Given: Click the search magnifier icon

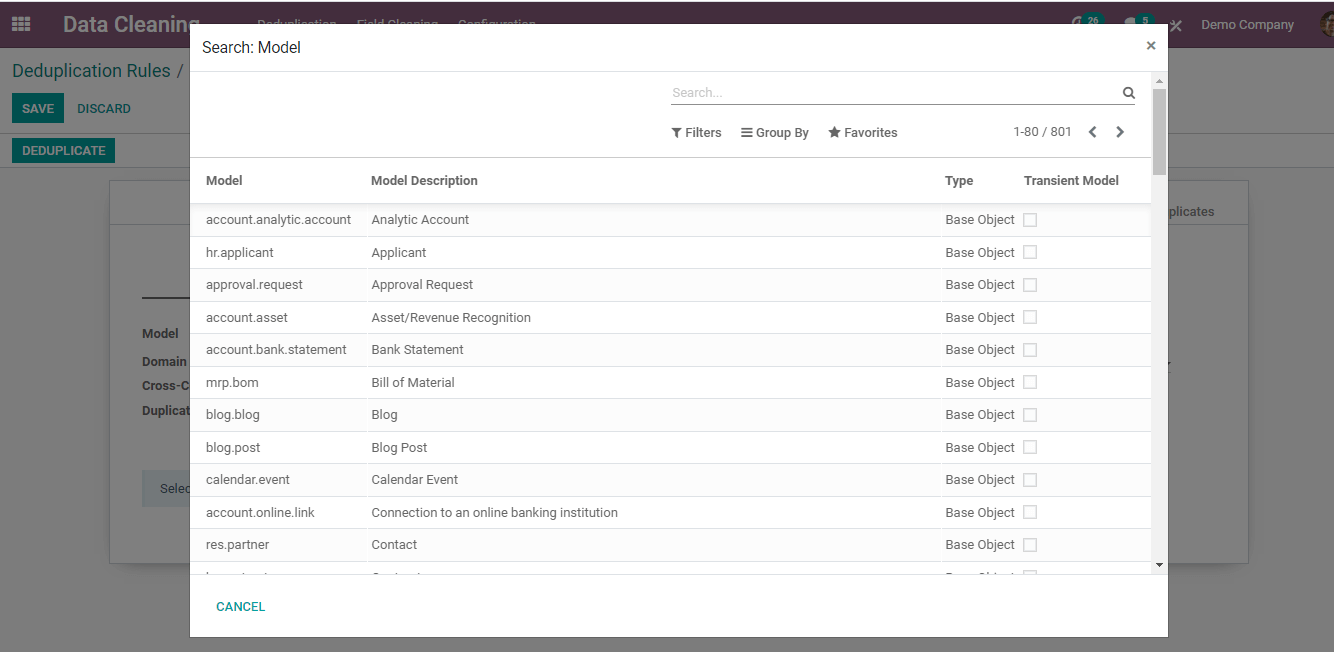Looking at the screenshot, I should (1128, 93).
